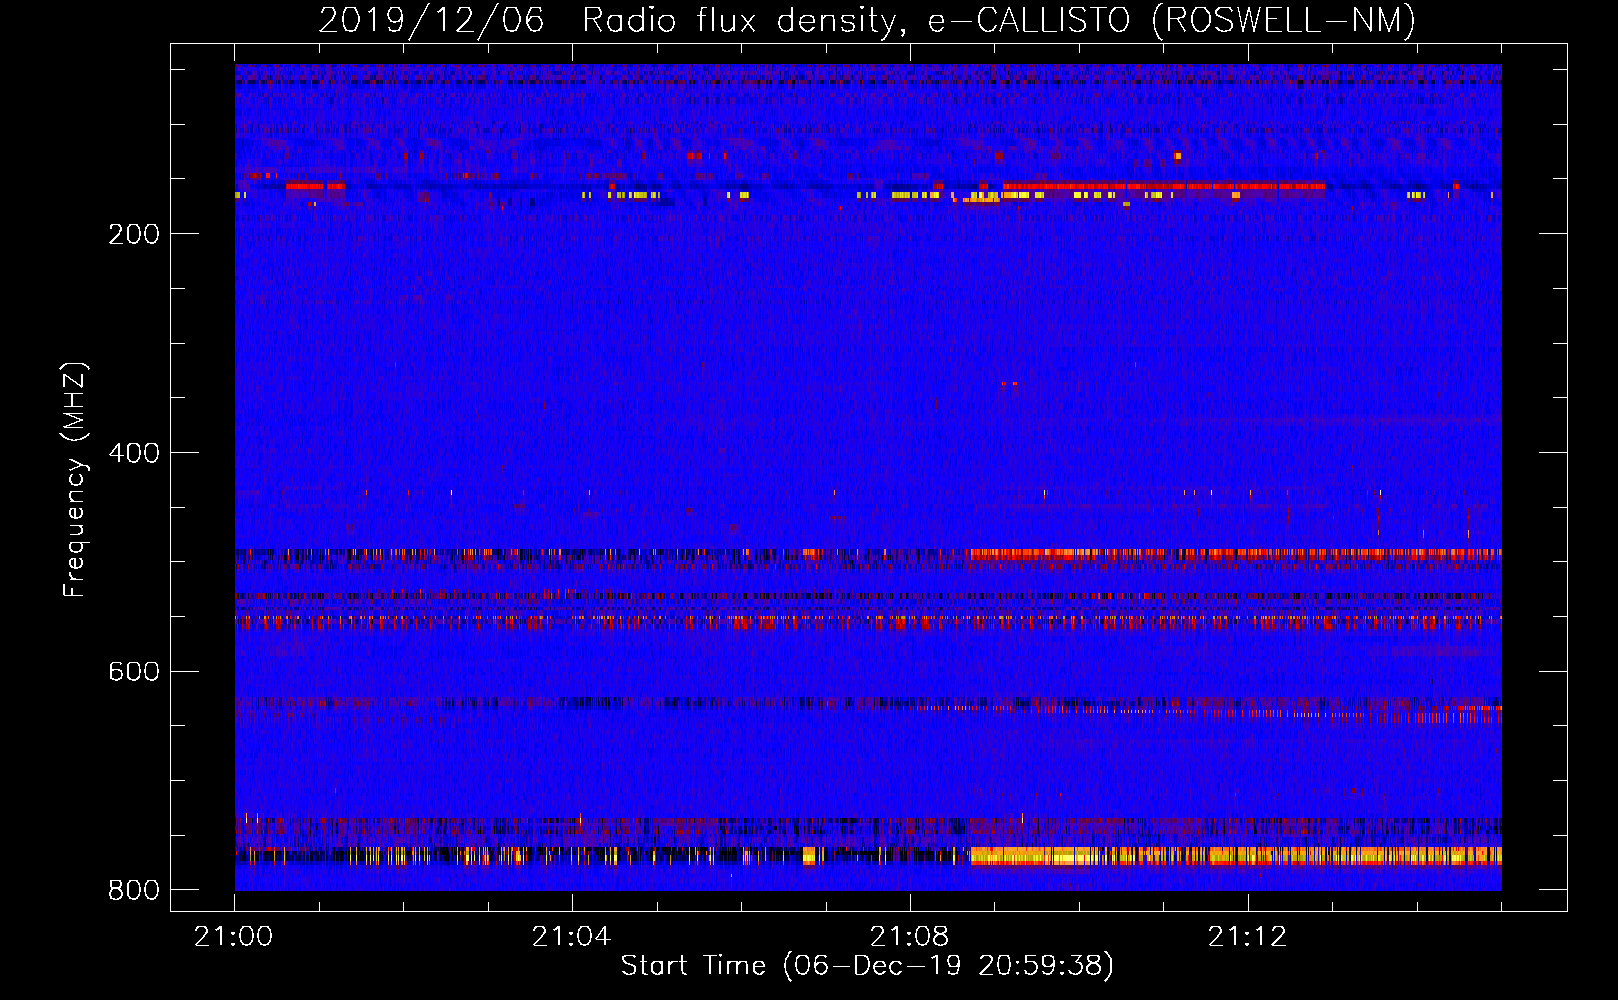The height and width of the screenshot is (1000, 1618).
Task: Click the 21:08 time tick label
Action: [909, 936]
